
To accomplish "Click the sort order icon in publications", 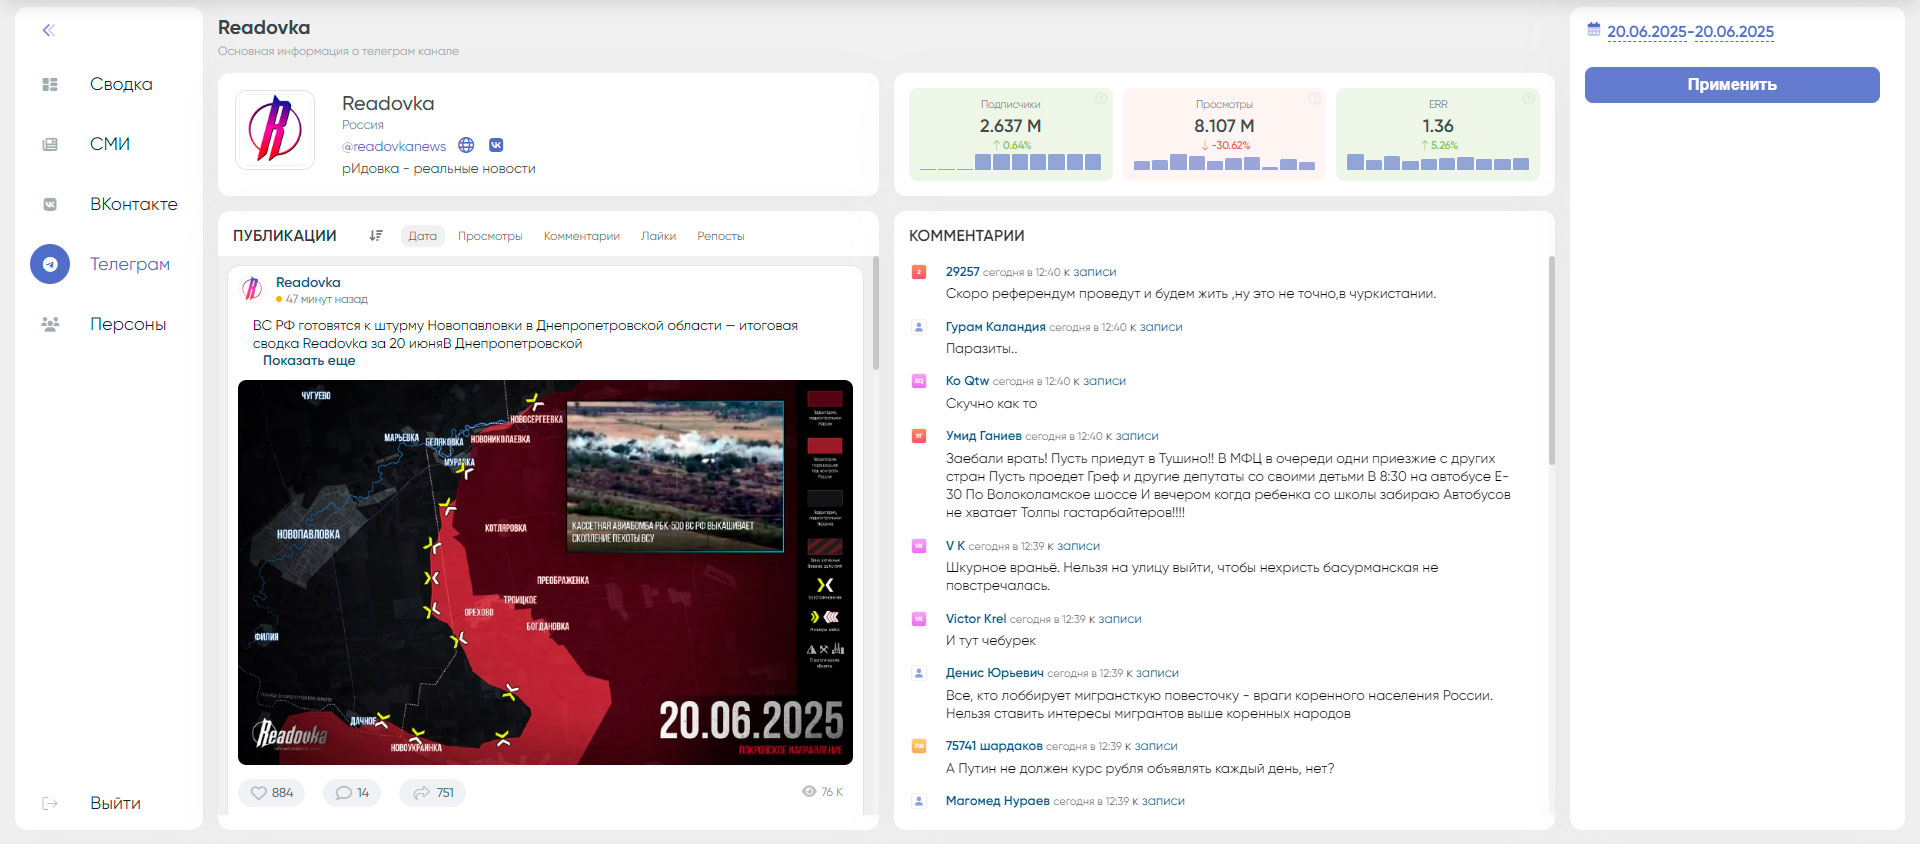I will click(x=376, y=236).
